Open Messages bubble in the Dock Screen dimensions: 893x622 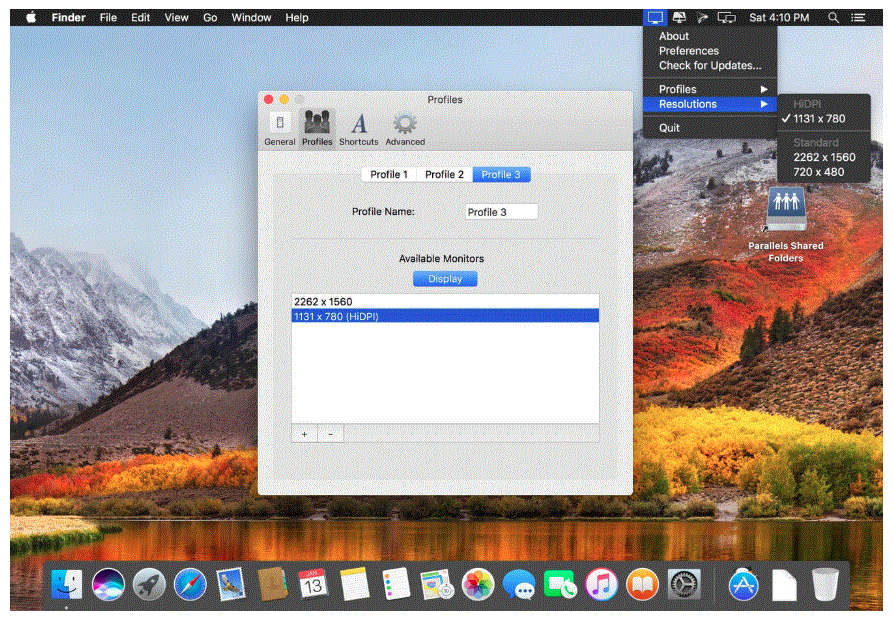(519, 584)
